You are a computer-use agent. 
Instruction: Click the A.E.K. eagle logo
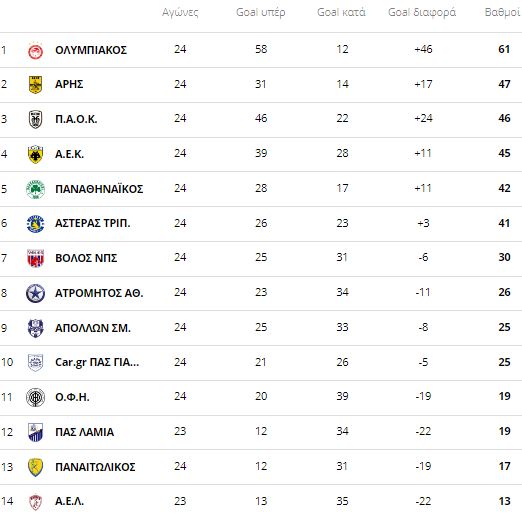[35, 154]
